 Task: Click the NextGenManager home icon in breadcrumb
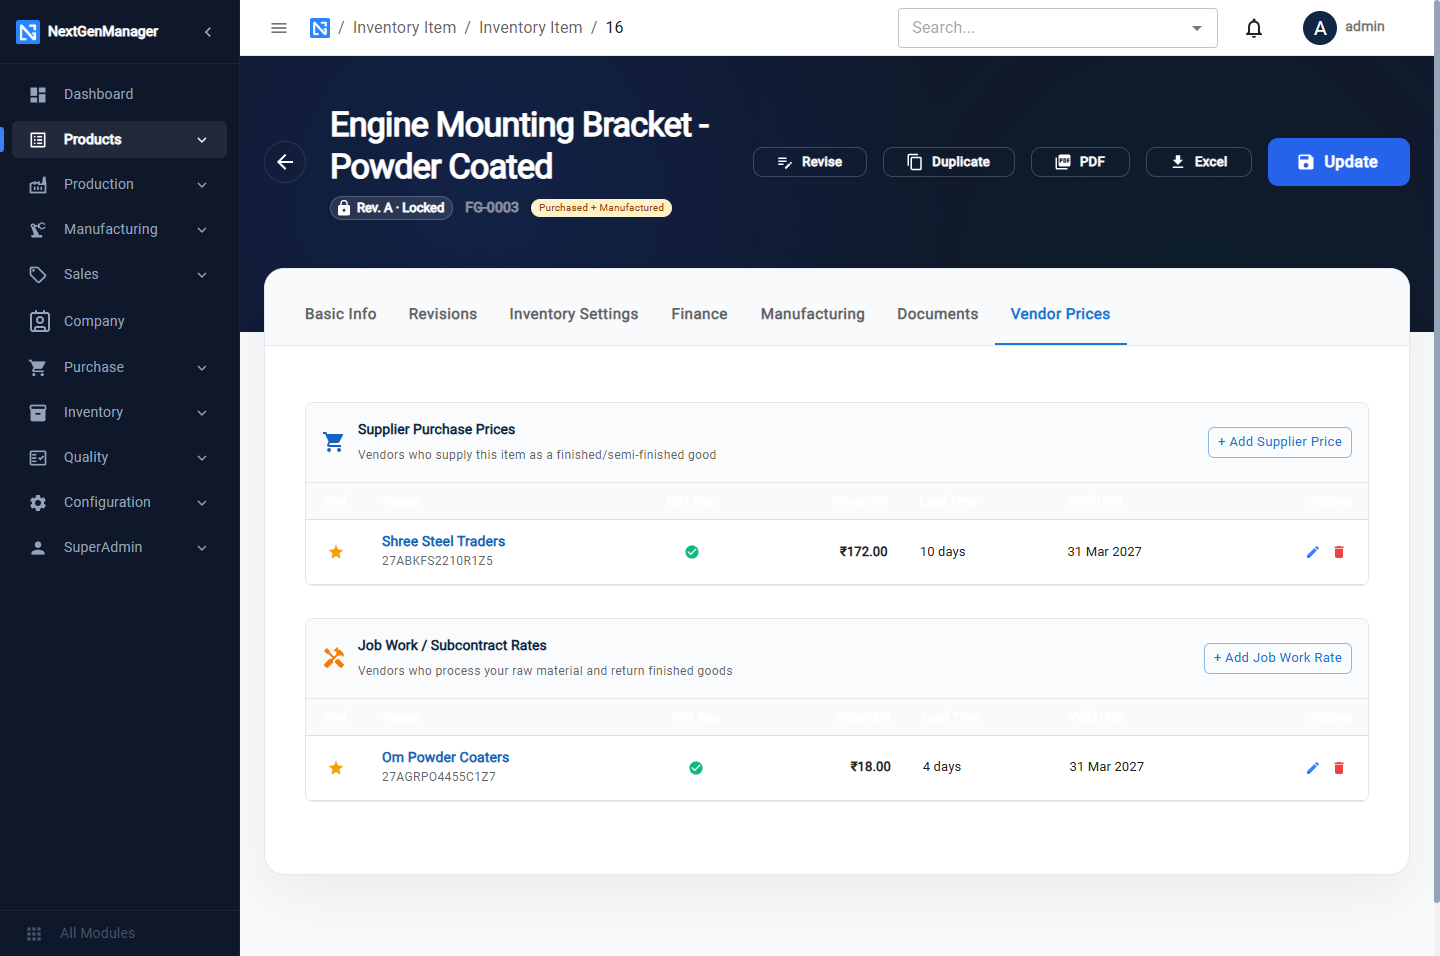(x=320, y=28)
